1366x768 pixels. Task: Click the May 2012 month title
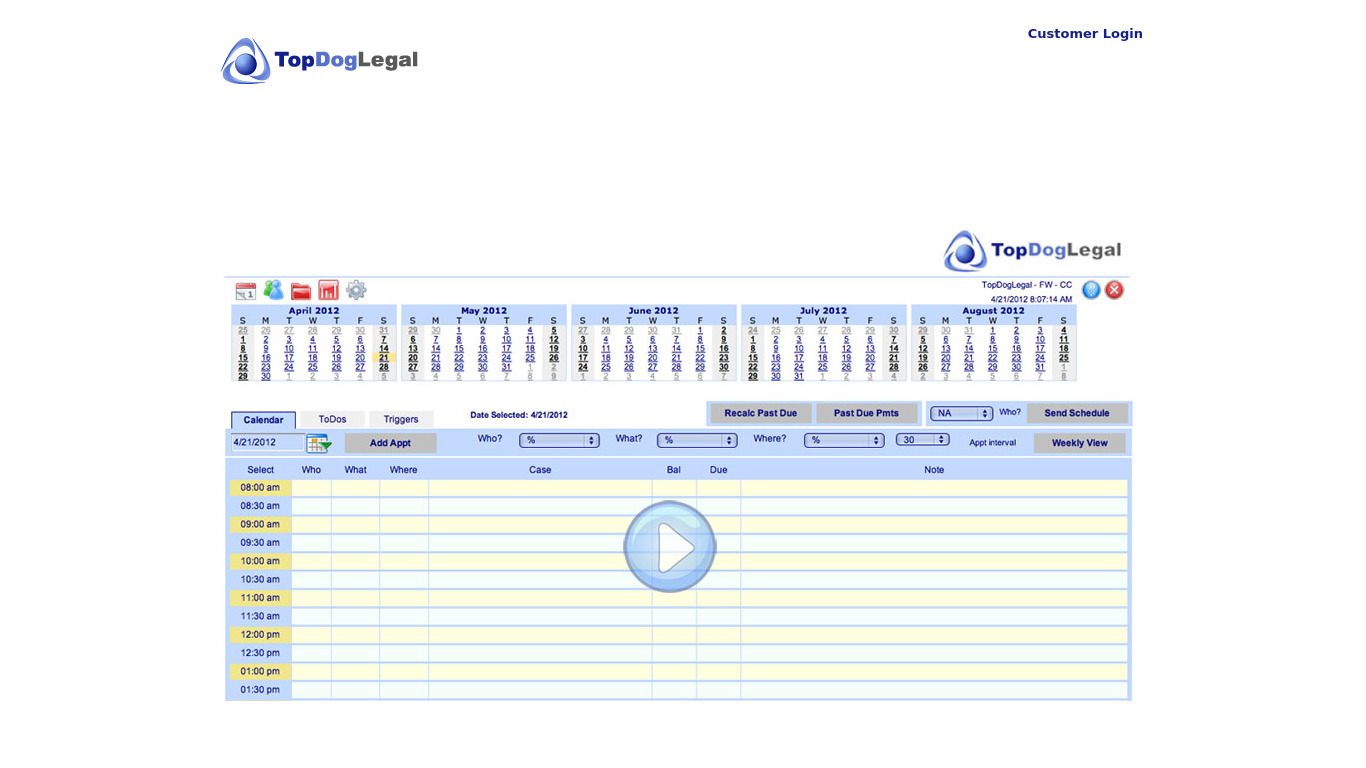[x=484, y=311]
